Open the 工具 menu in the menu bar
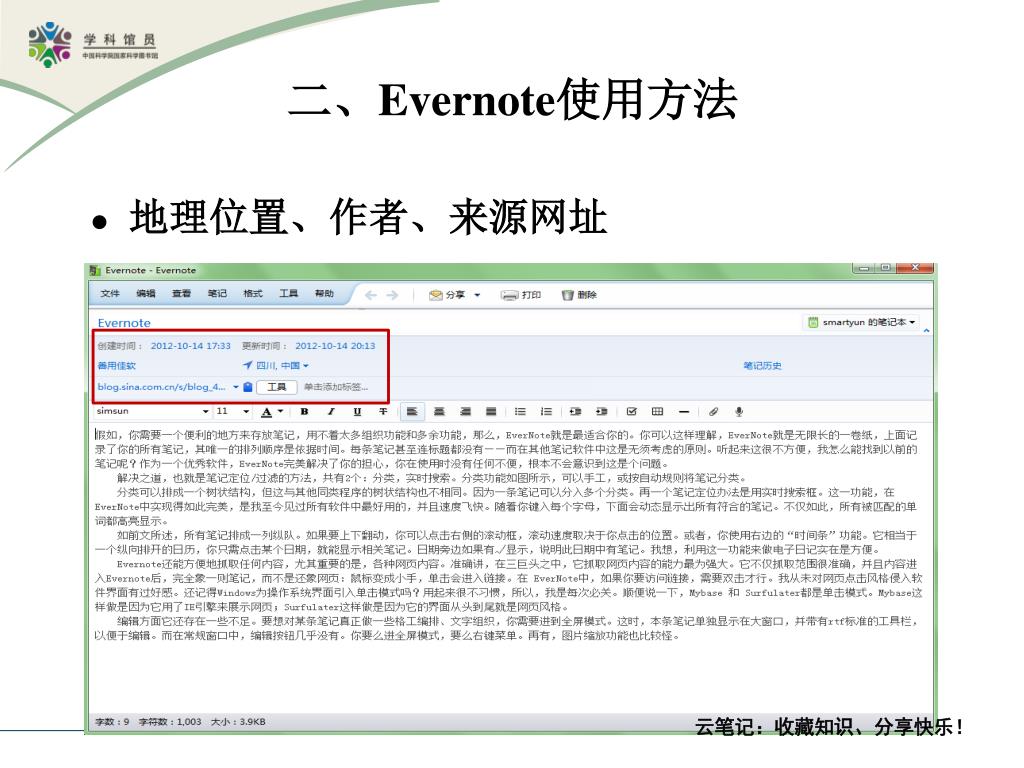Screen dimensions: 1024x768 click(289, 294)
